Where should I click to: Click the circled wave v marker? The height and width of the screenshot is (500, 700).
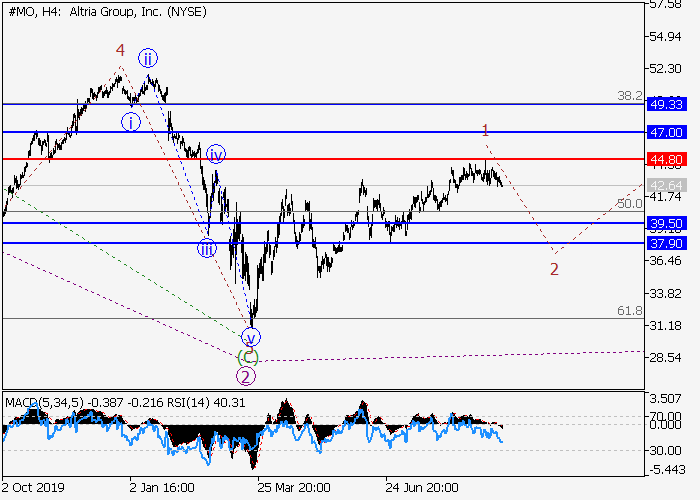click(251, 336)
